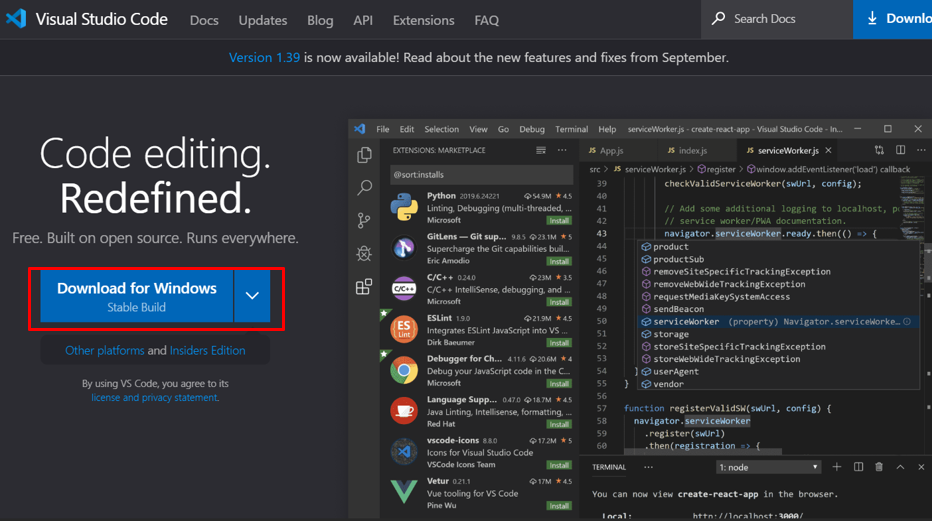Select the GitLens extension icon

click(404, 248)
